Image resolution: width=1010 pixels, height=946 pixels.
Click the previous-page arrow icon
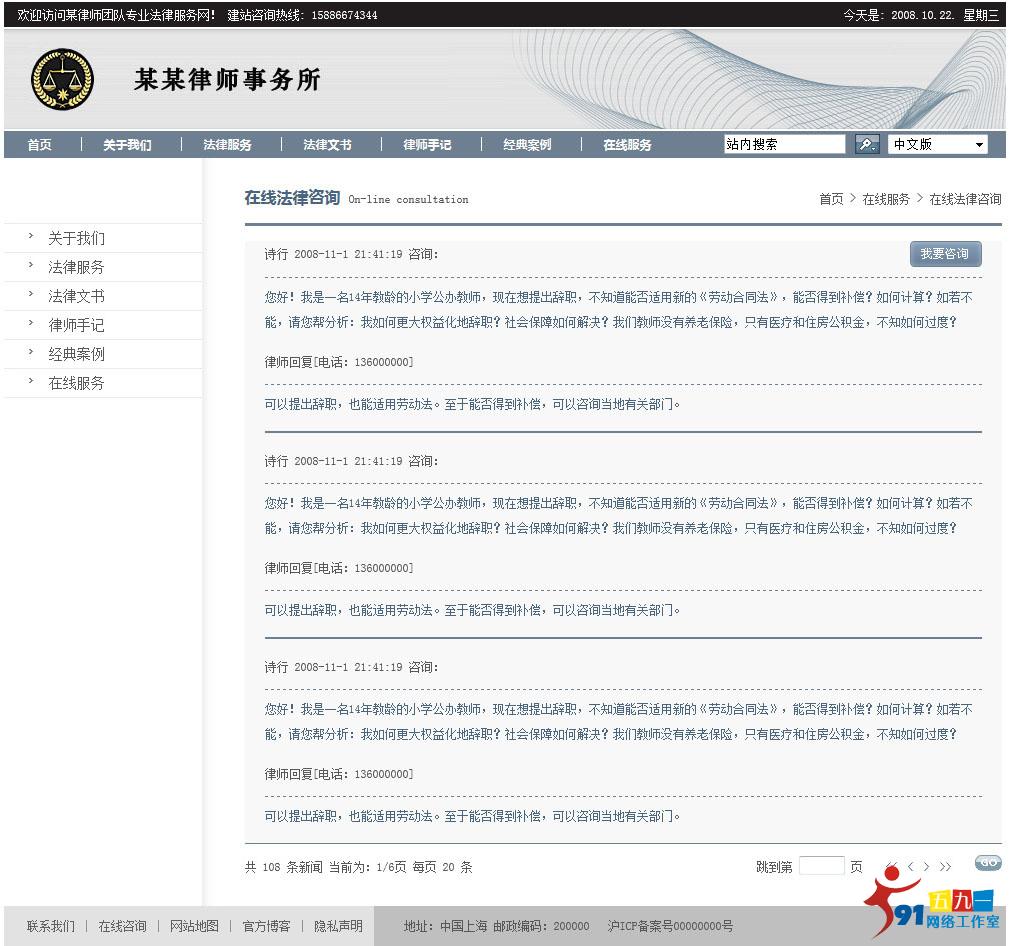click(x=911, y=865)
